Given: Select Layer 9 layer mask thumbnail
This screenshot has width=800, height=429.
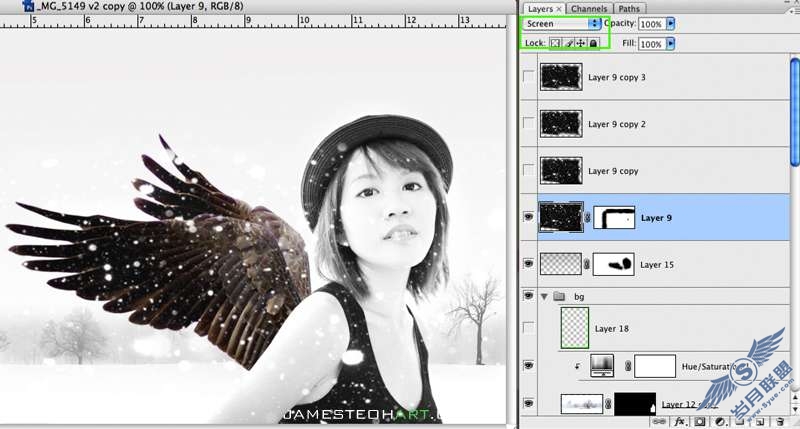Looking at the screenshot, I should 614,218.
